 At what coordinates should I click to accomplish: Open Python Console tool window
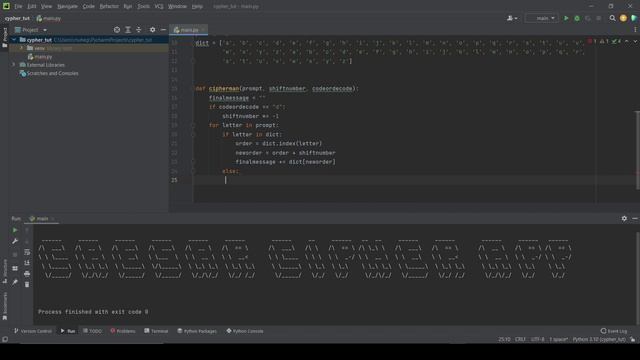(245, 331)
